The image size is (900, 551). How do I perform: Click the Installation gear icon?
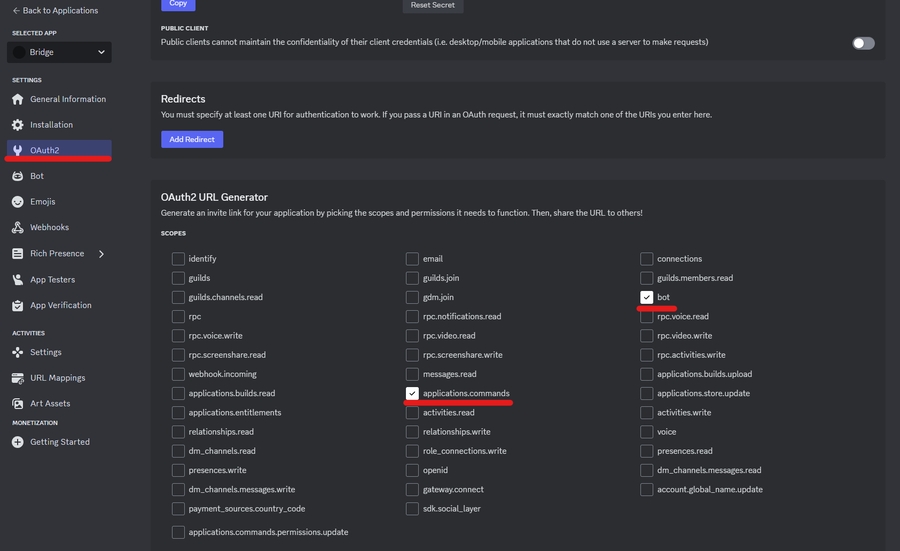(x=17, y=125)
